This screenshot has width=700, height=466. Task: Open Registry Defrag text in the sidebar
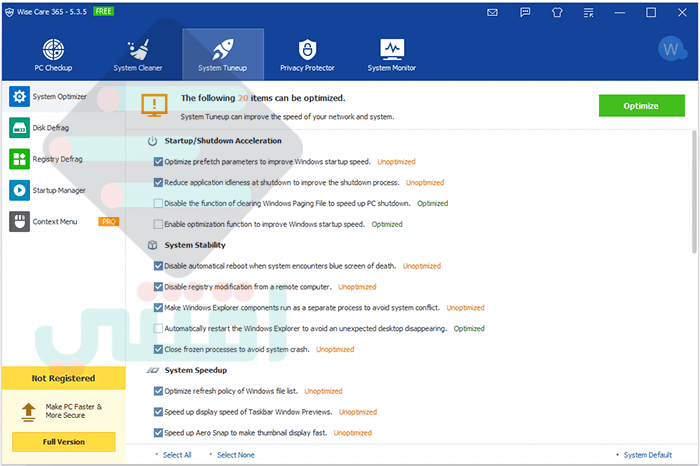pyautogui.click(x=57, y=159)
